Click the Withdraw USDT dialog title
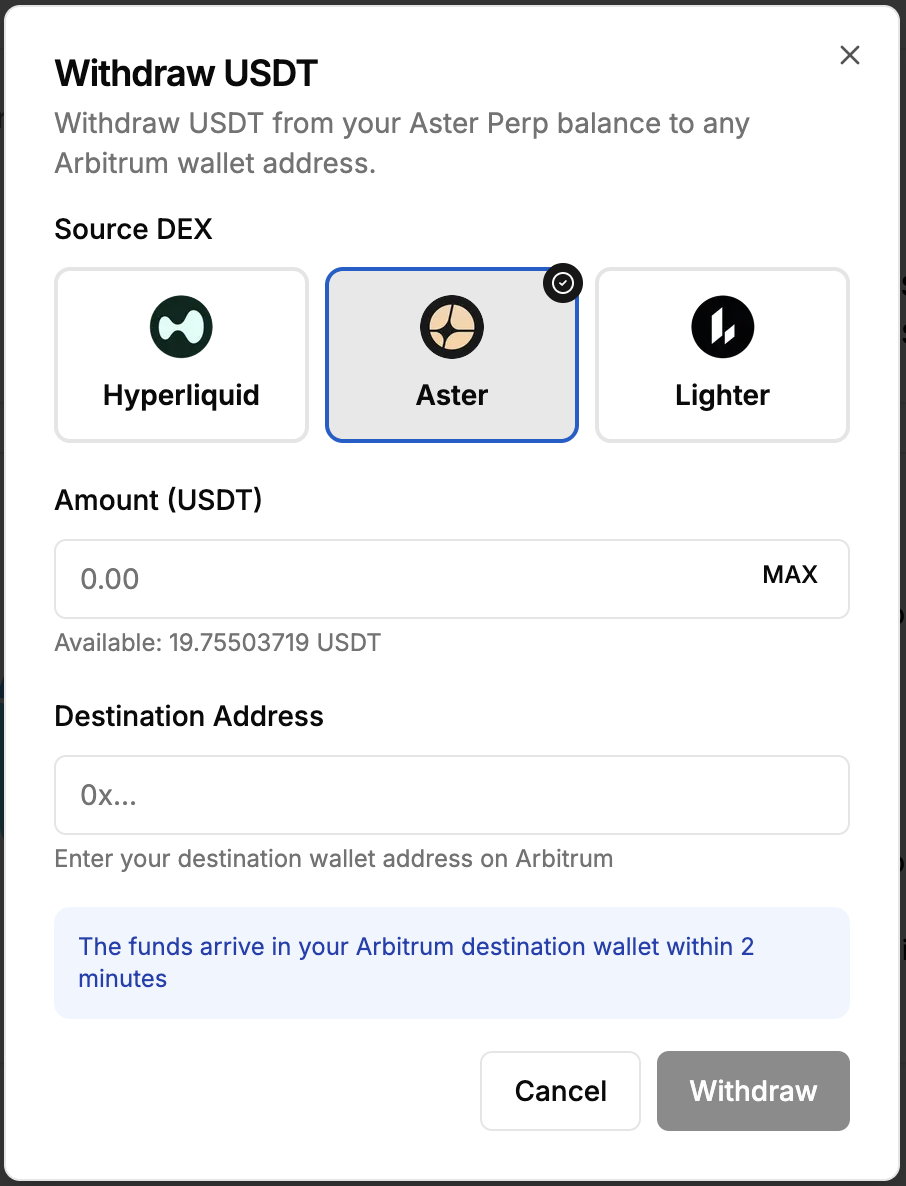 (x=186, y=73)
